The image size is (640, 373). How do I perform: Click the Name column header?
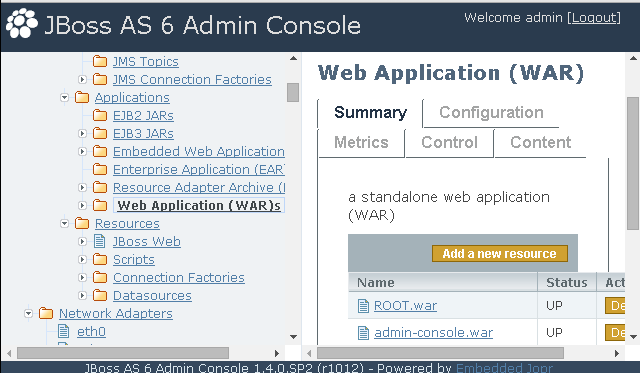442,282
